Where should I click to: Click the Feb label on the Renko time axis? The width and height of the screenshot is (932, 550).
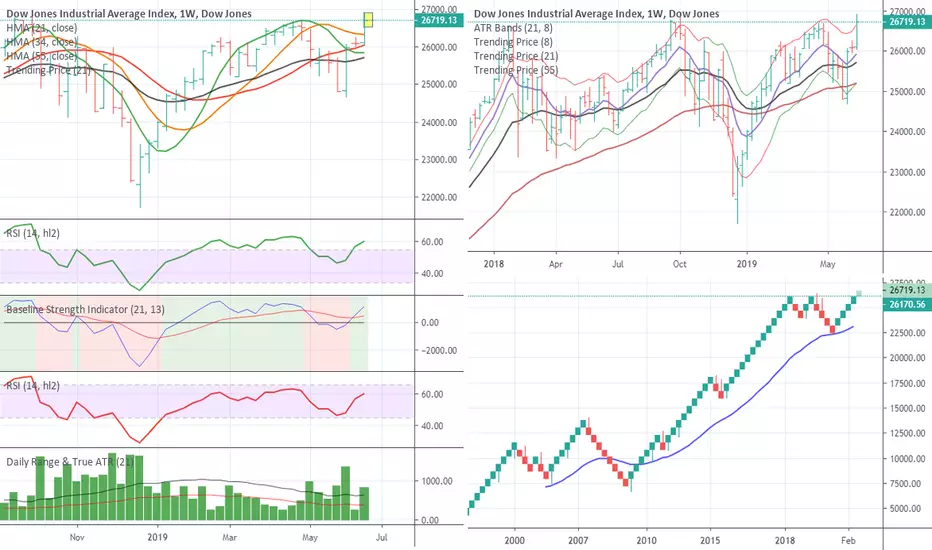pos(848,540)
